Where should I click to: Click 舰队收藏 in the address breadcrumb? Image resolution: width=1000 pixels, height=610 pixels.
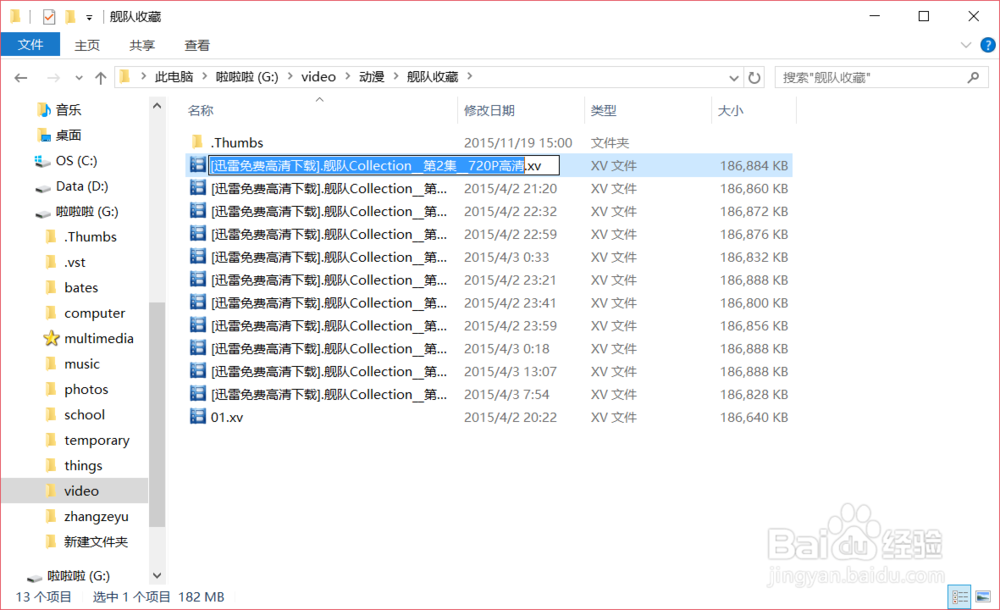coord(432,77)
